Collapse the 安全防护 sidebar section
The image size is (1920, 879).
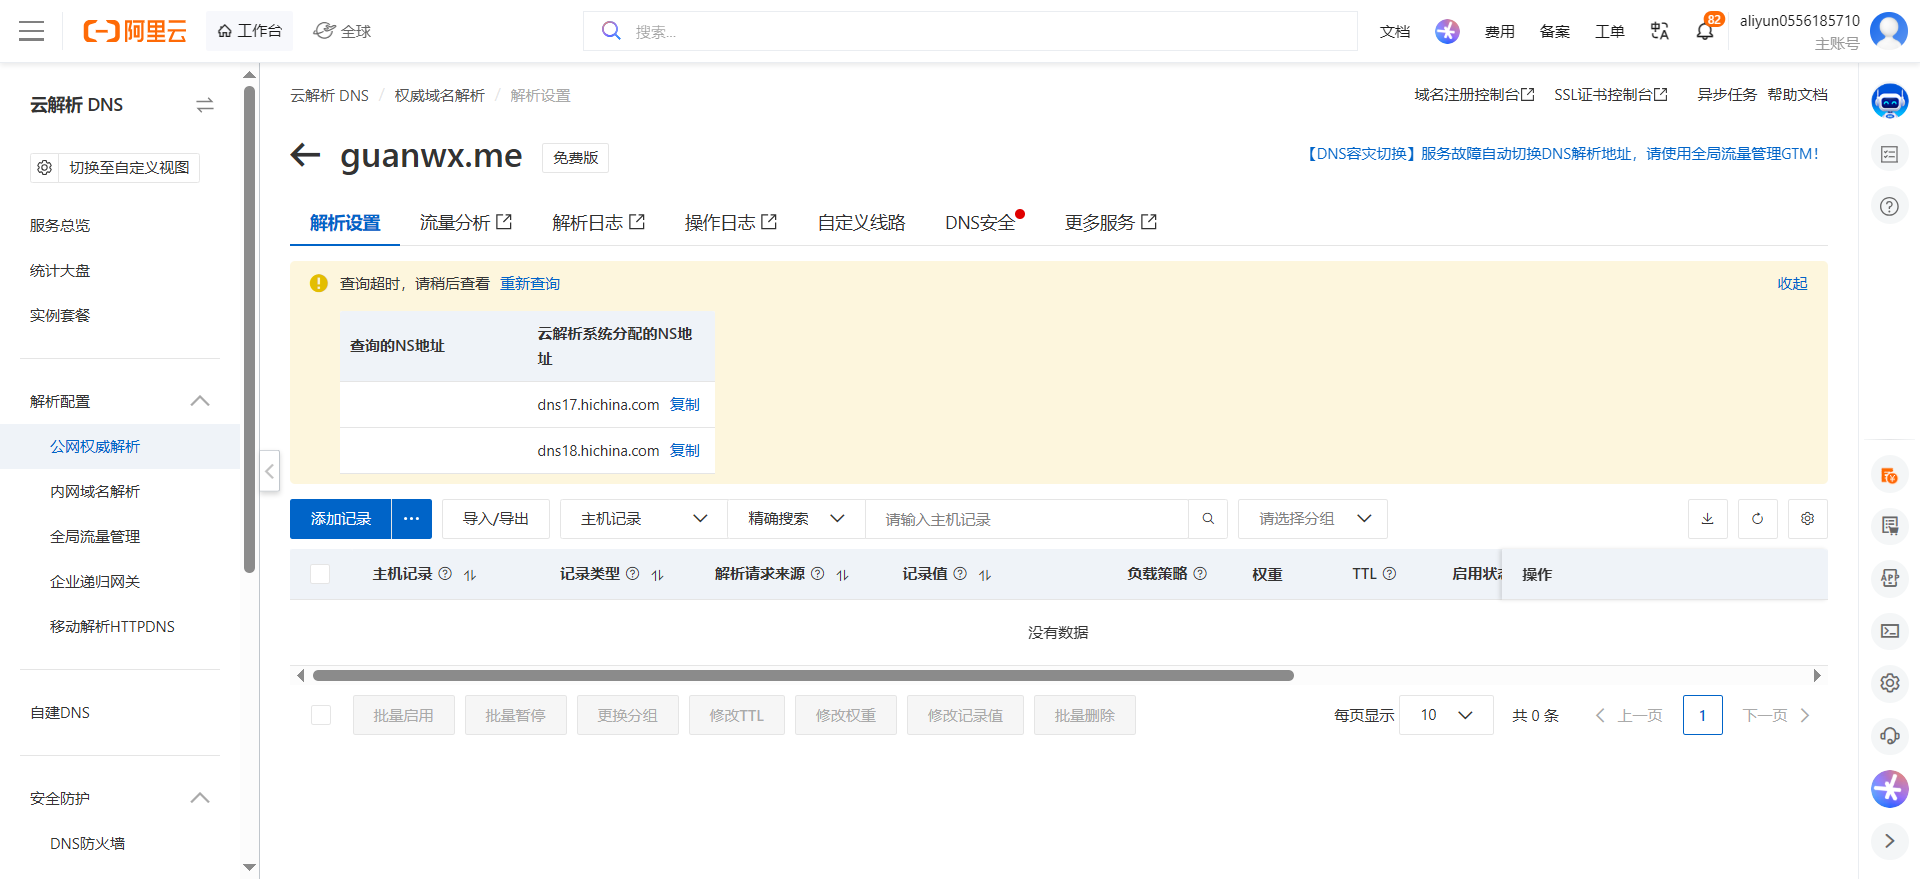click(x=200, y=798)
